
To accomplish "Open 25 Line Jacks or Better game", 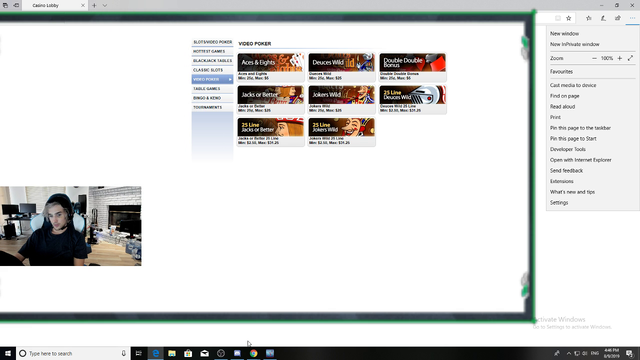I will pyautogui.click(x=271, y=131).
